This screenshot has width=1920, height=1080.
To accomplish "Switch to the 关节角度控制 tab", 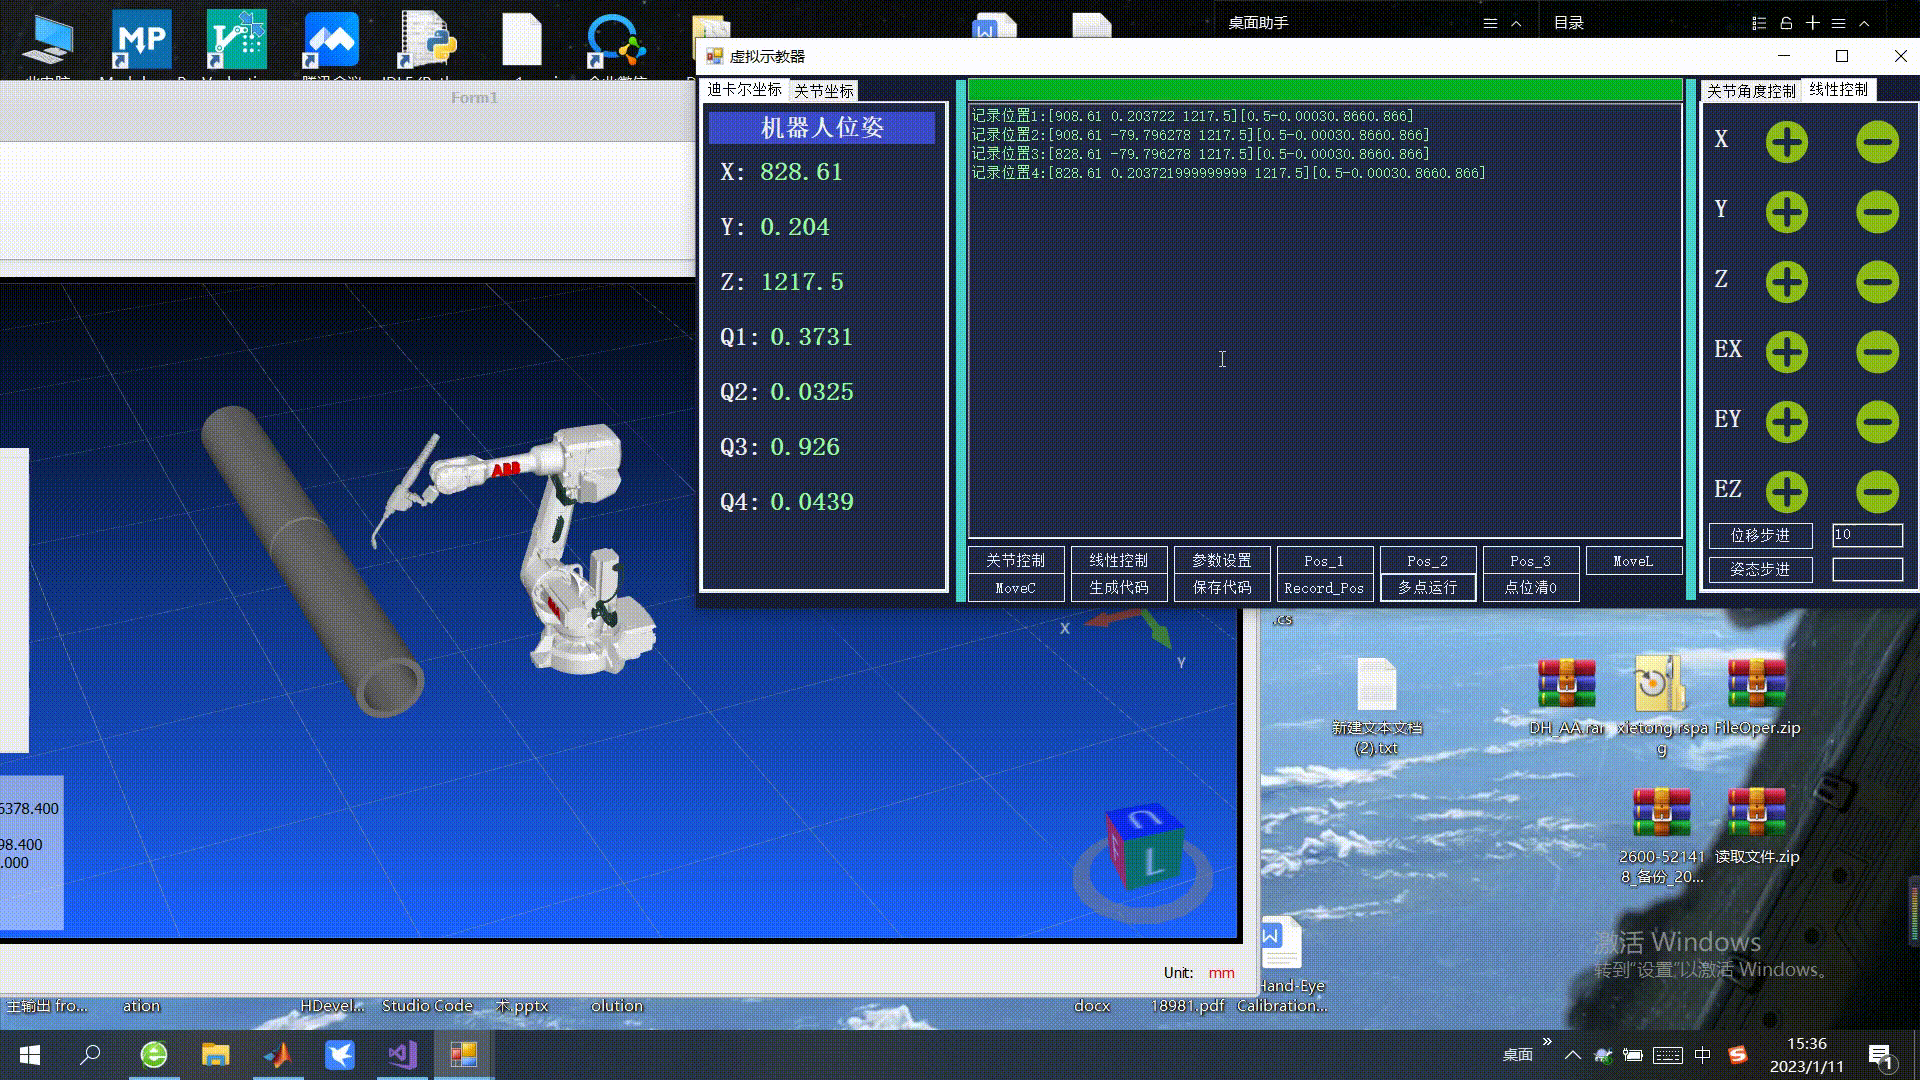I will click(1750, 91).
